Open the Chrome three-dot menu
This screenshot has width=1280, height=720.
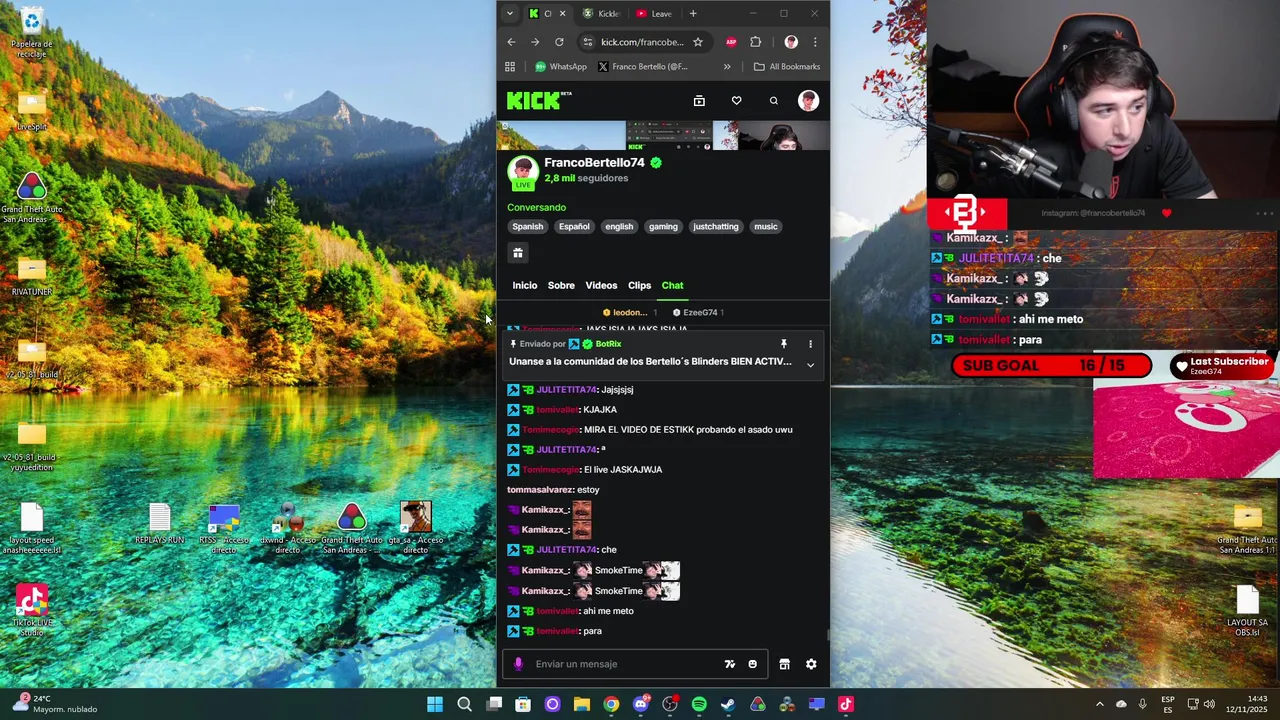(x=815, y=42)
